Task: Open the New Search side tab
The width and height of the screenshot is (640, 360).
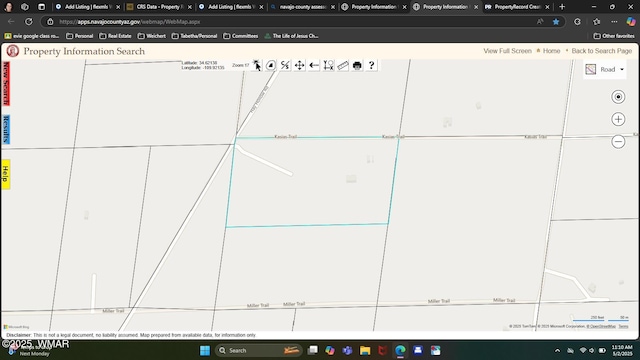Action: click(6, 84)
